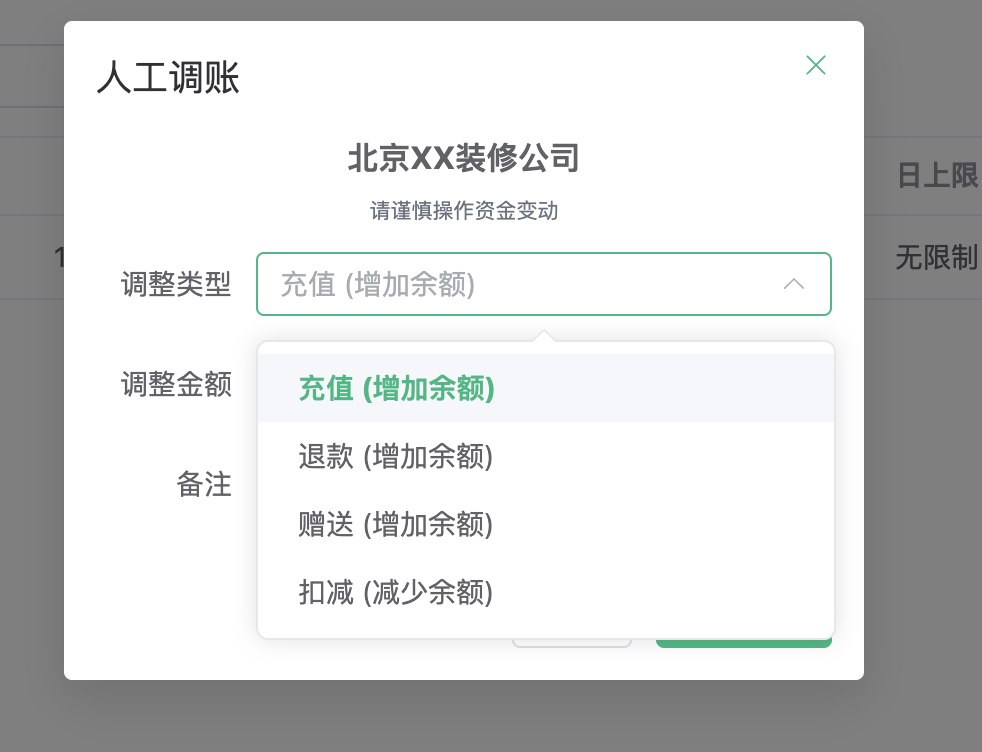Click the 备注 field label

pos(204,484)
